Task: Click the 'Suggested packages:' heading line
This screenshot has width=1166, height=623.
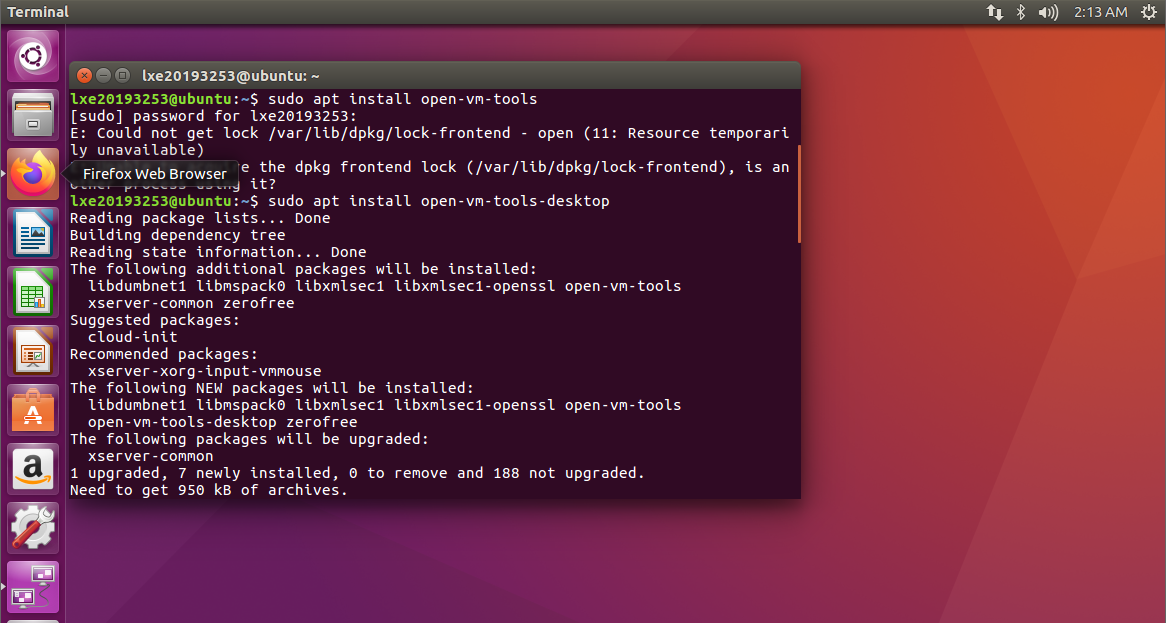Action: [155, 320]
